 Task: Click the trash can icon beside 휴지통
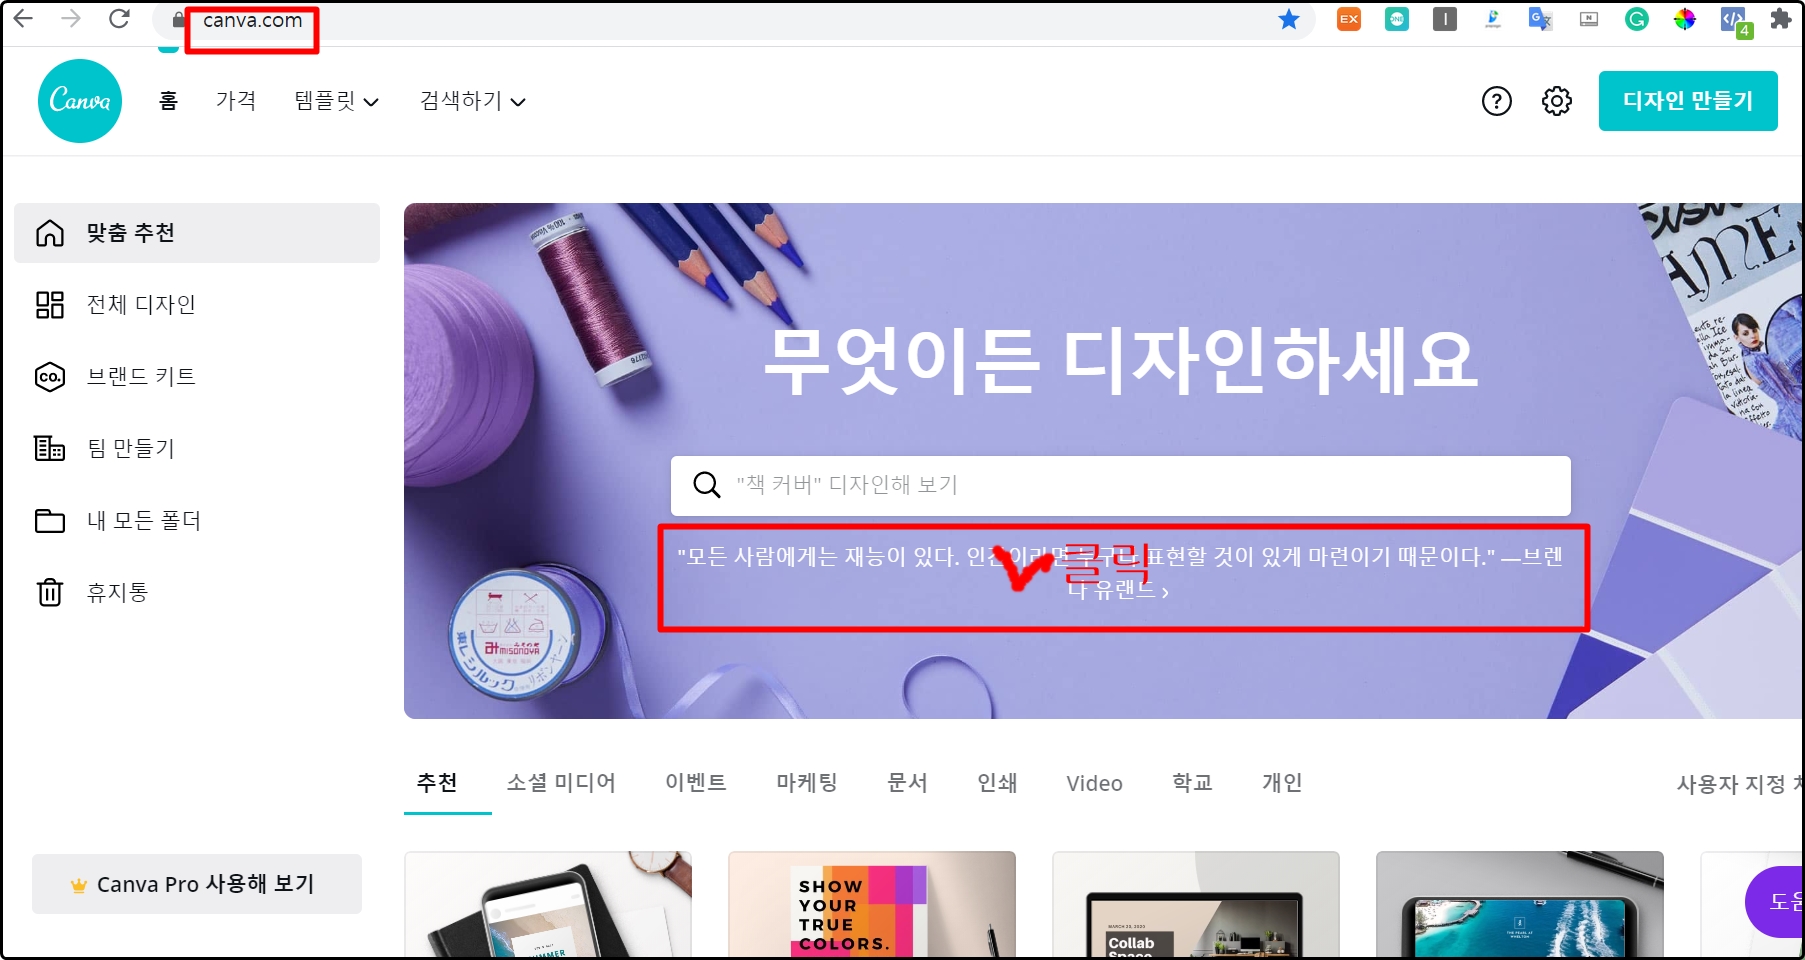(50, 593)
